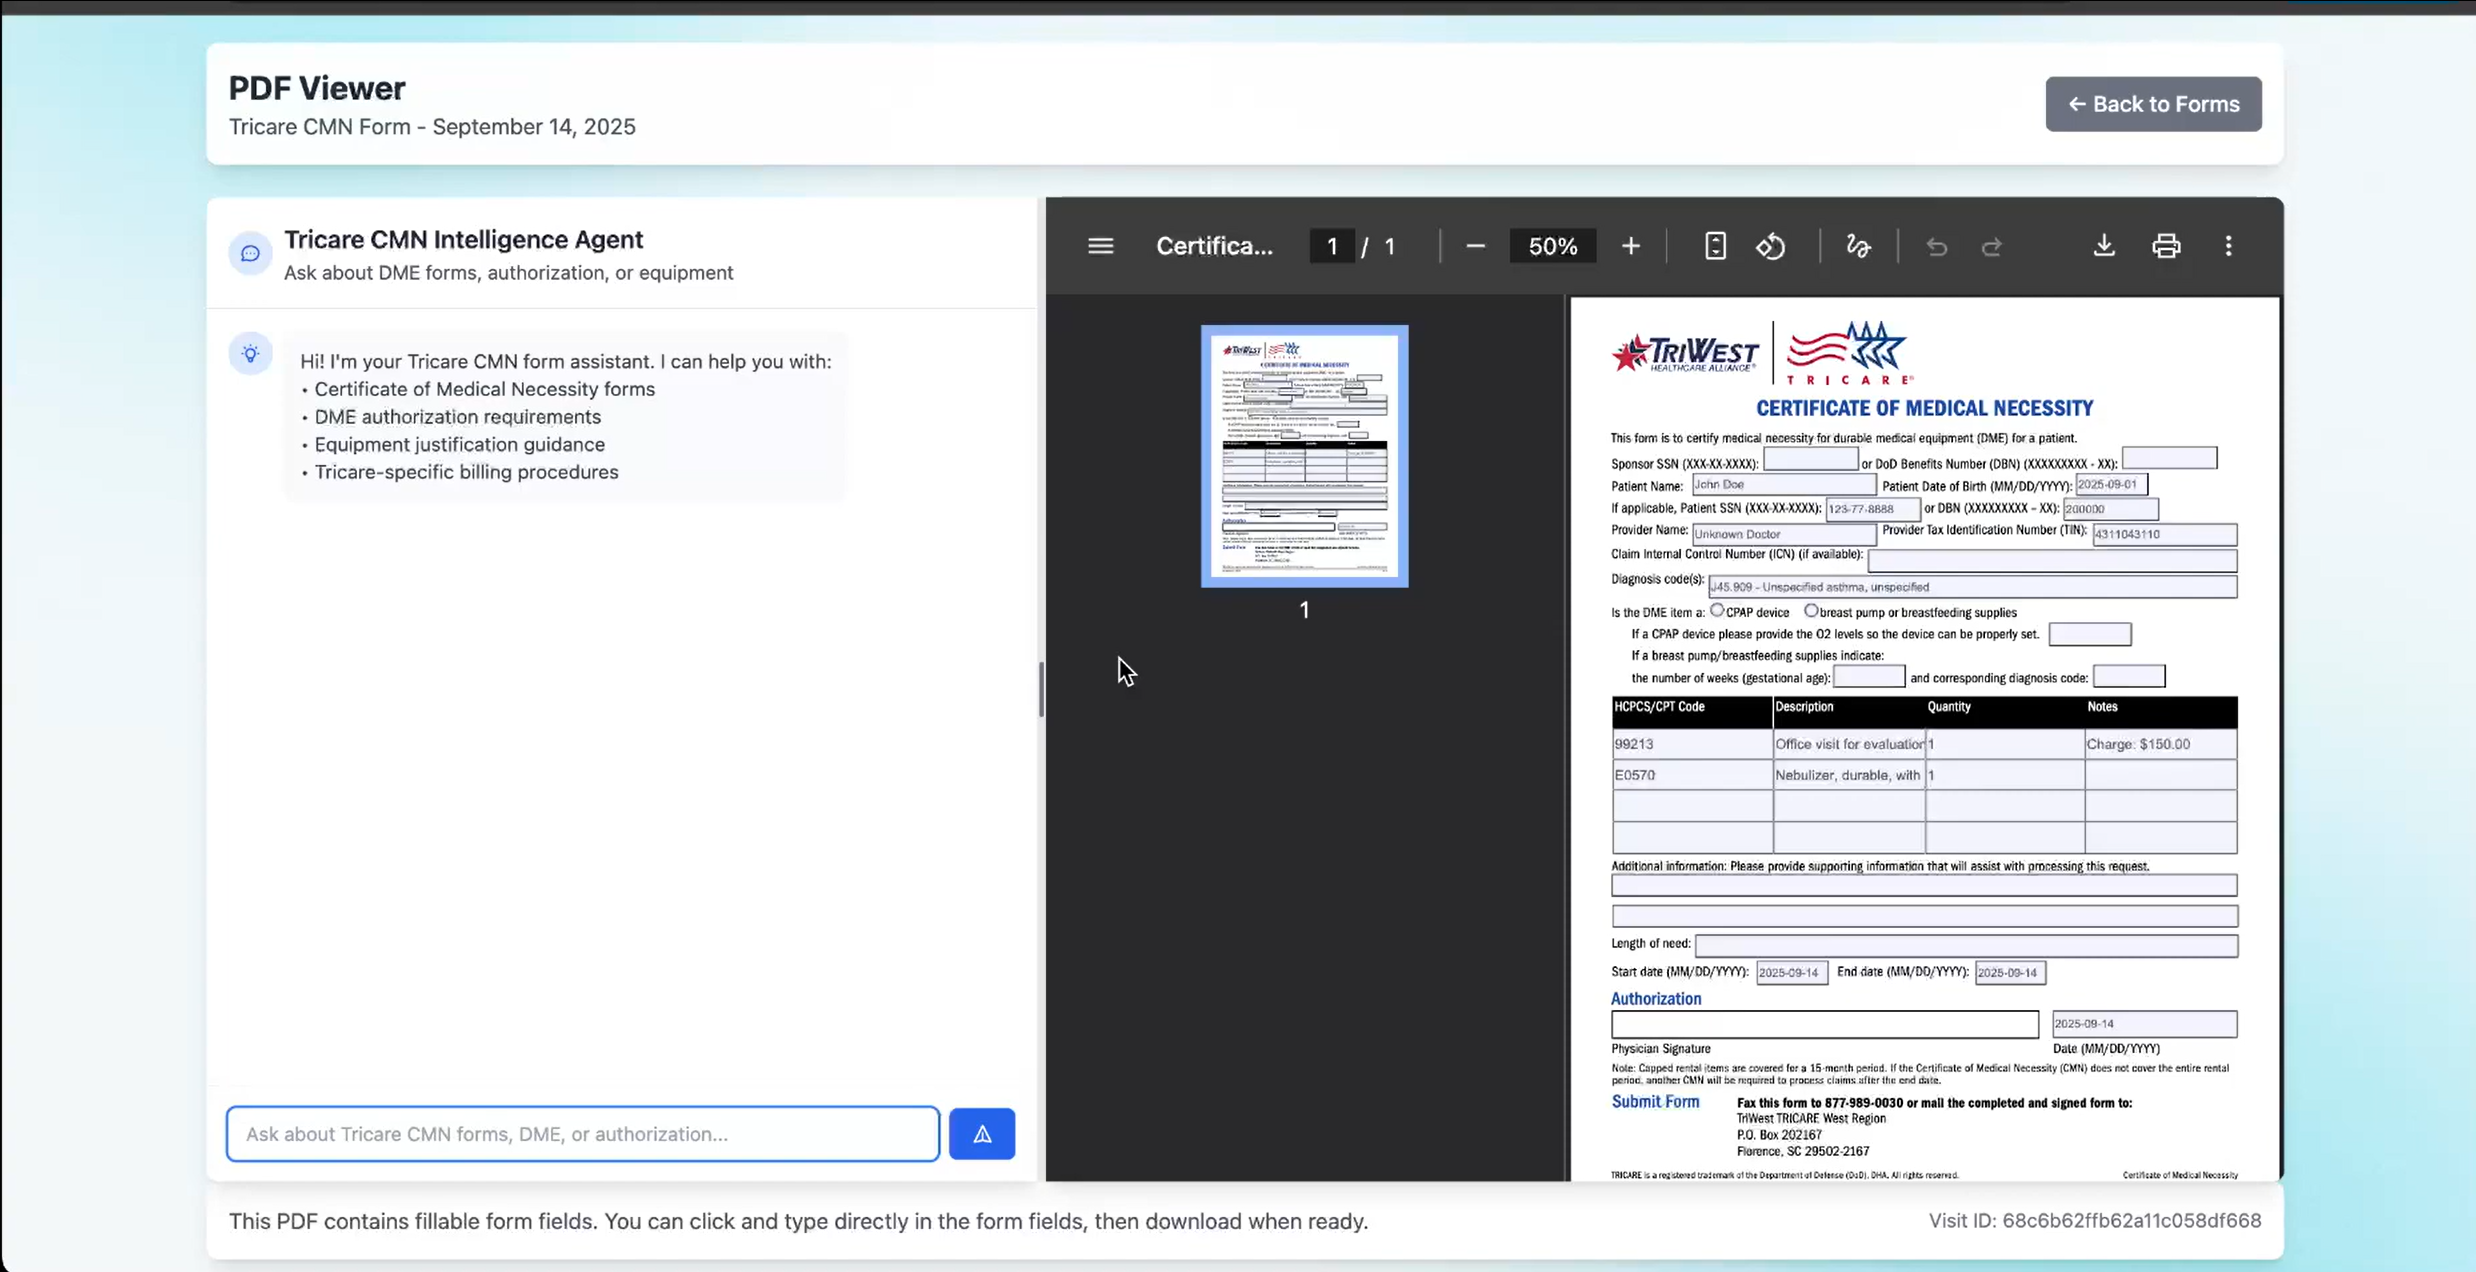The height and width of the screenshot is (1272, 2476).
Task: Go Back to Forms
Action: [2153, 104]
